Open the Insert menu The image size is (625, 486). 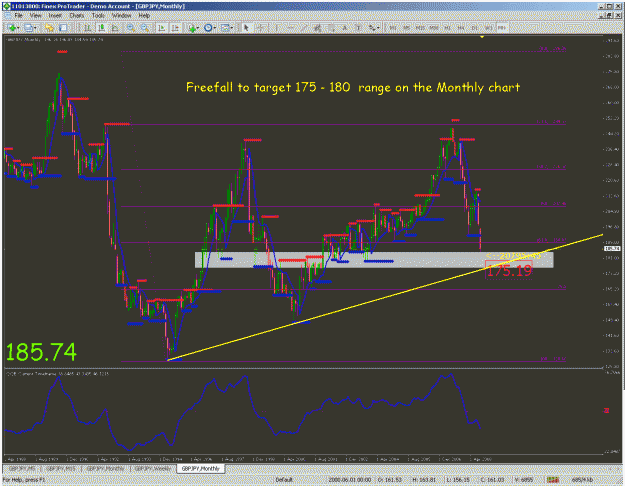55,16
